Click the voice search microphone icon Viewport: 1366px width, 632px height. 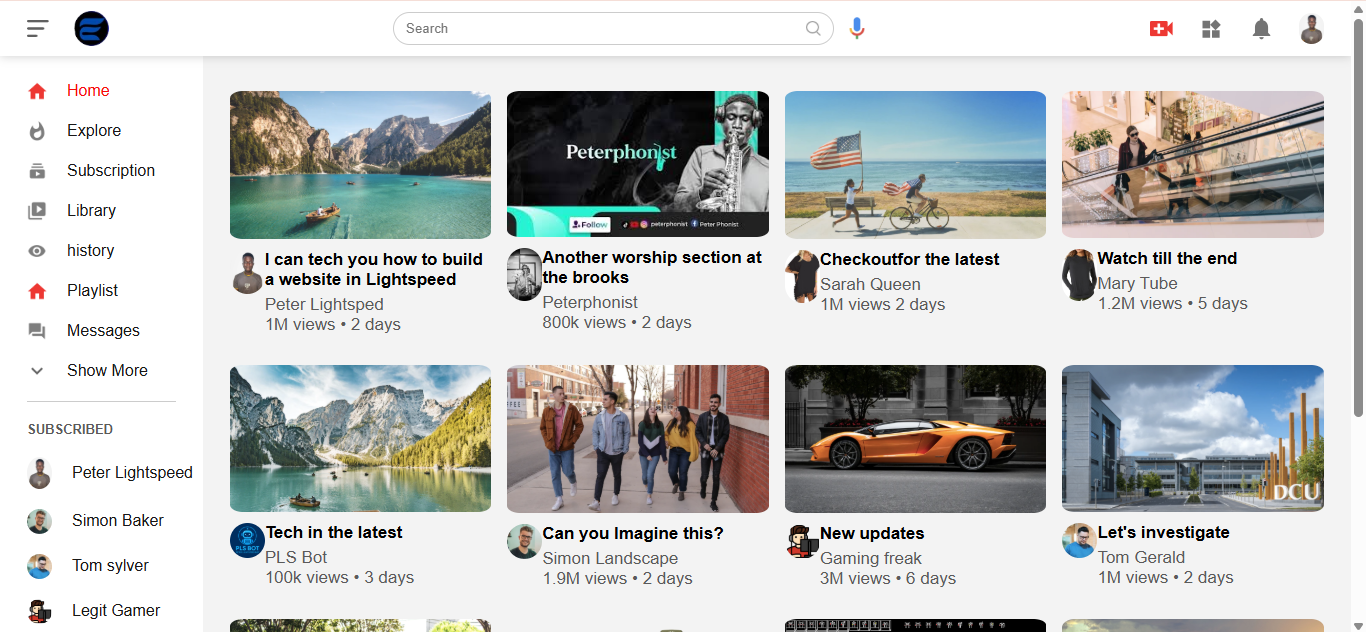click(856, 28)
